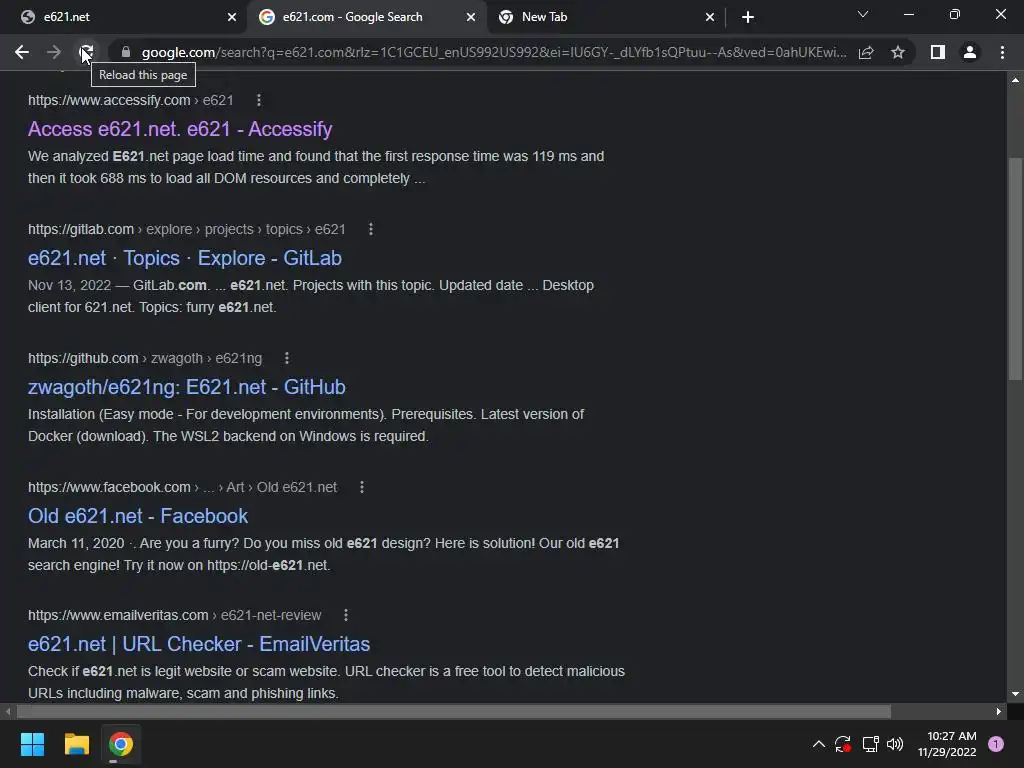The height and width of the screenshot is (768, 1024).
Task: Open e621.net URL Checker EmailVeritas result
Action: (199, 644)
